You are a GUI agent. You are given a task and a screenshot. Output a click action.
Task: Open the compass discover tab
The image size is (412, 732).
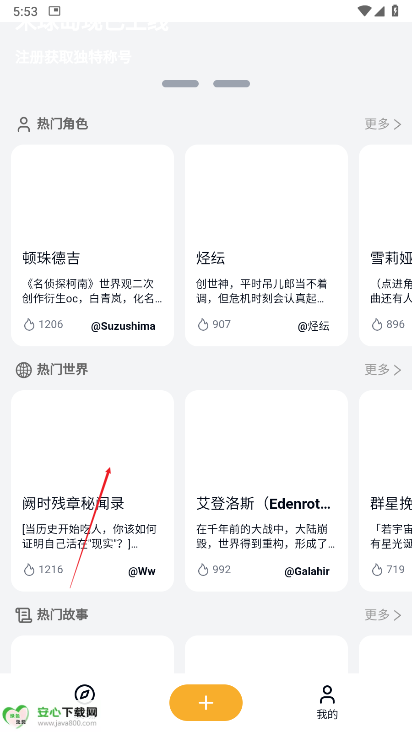point(84,694)
